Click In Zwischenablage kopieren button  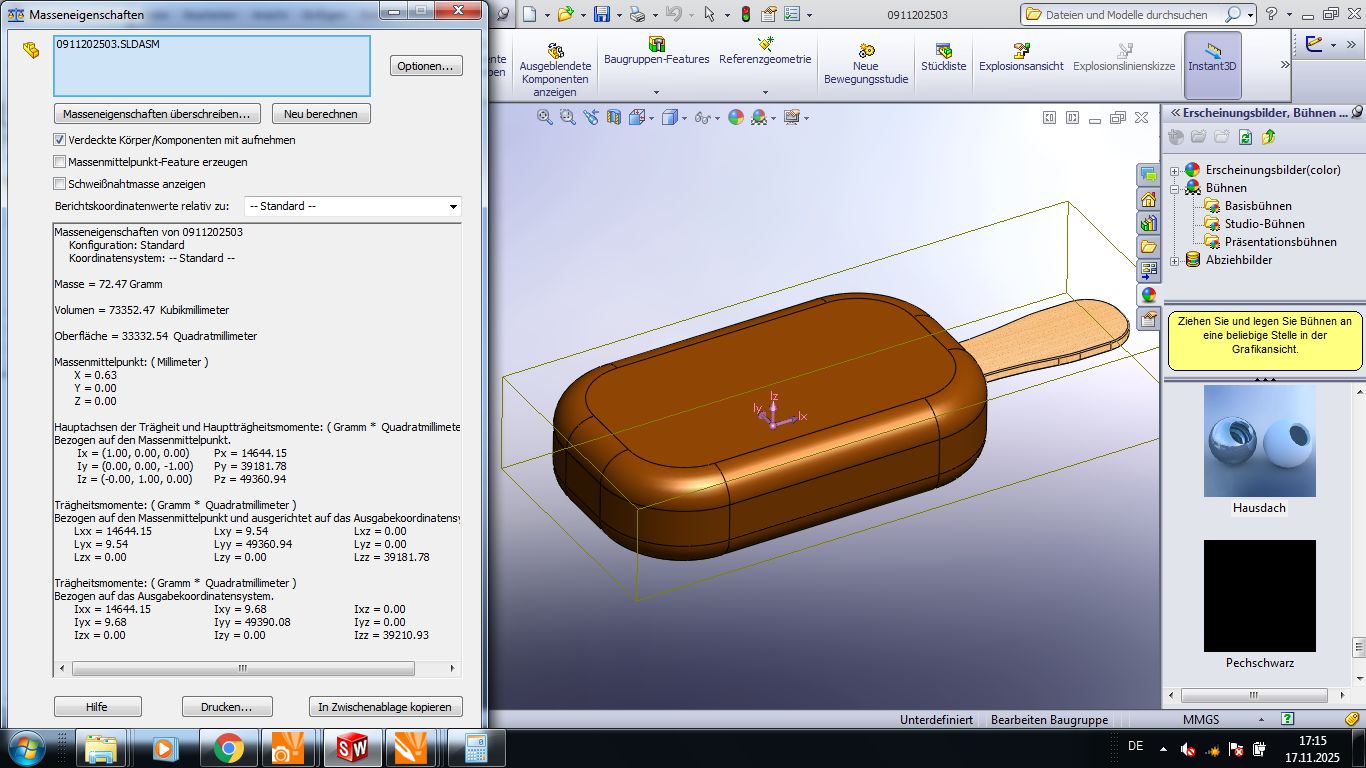click(x=386, y=707)
